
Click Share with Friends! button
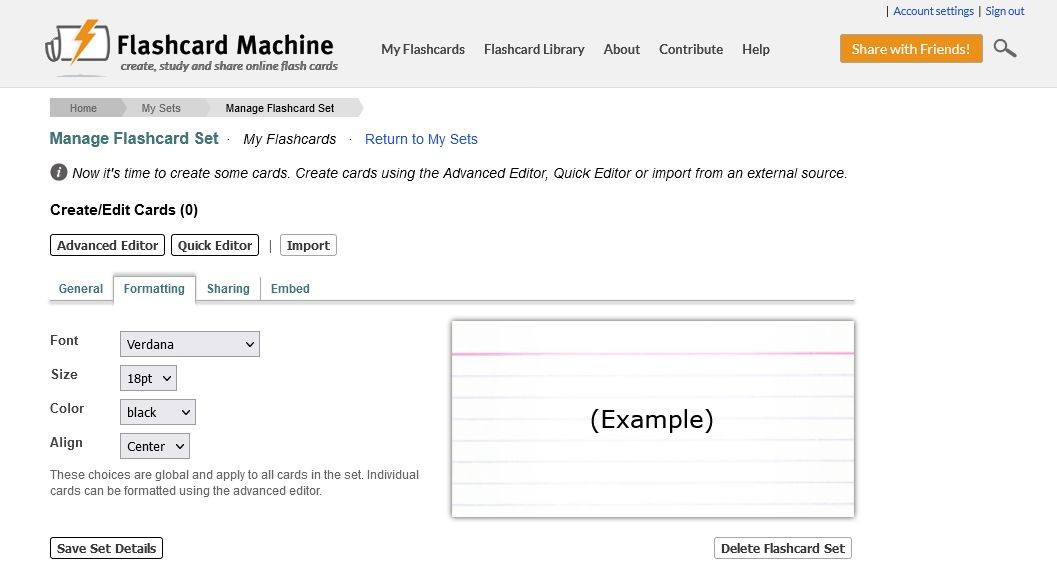[911, 49]
